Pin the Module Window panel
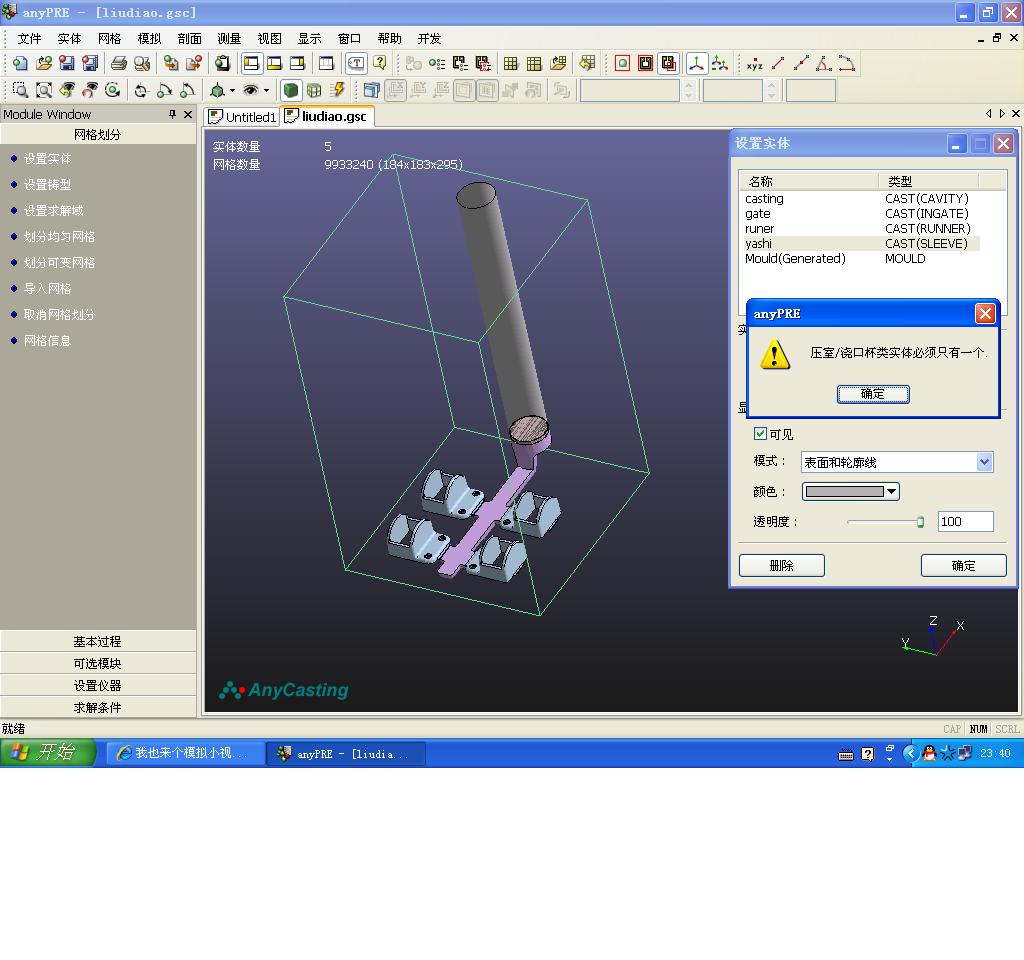This screenshot has width=1024, height=960. [172, 114]
